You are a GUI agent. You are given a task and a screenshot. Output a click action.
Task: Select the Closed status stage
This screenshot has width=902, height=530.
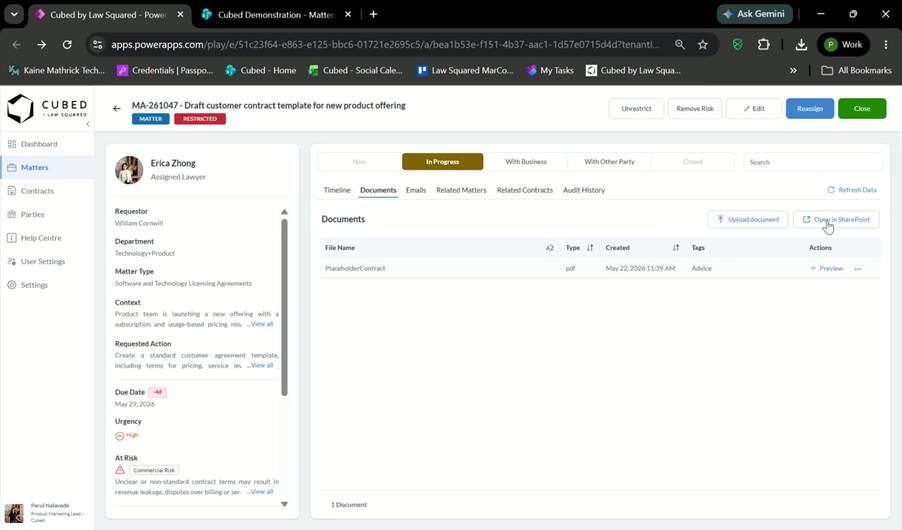pos(693,162)
